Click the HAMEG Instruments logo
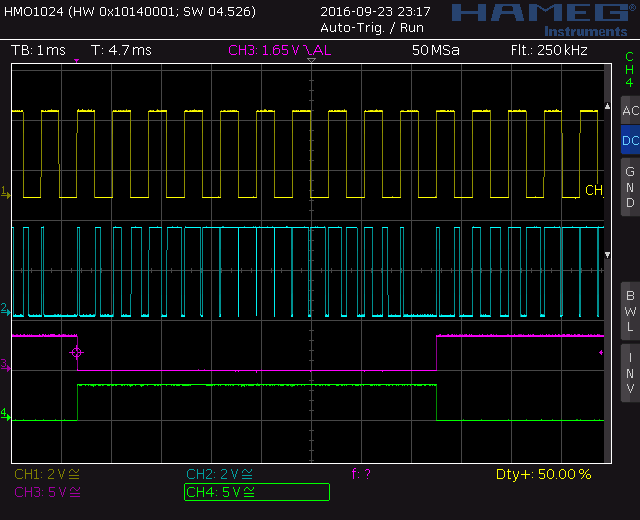The height and width of the screenshot is (520, 640). click(538, 18)
